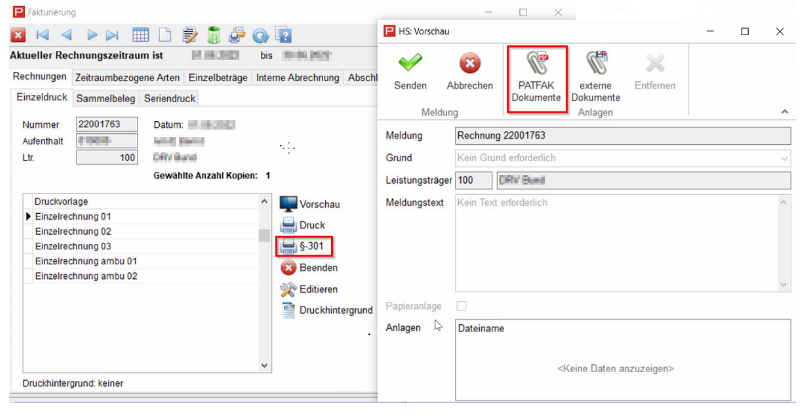Open the table grid view icon
Image resolution: width=809 pixels, height=415 pixels.
(x=141, y=35)
